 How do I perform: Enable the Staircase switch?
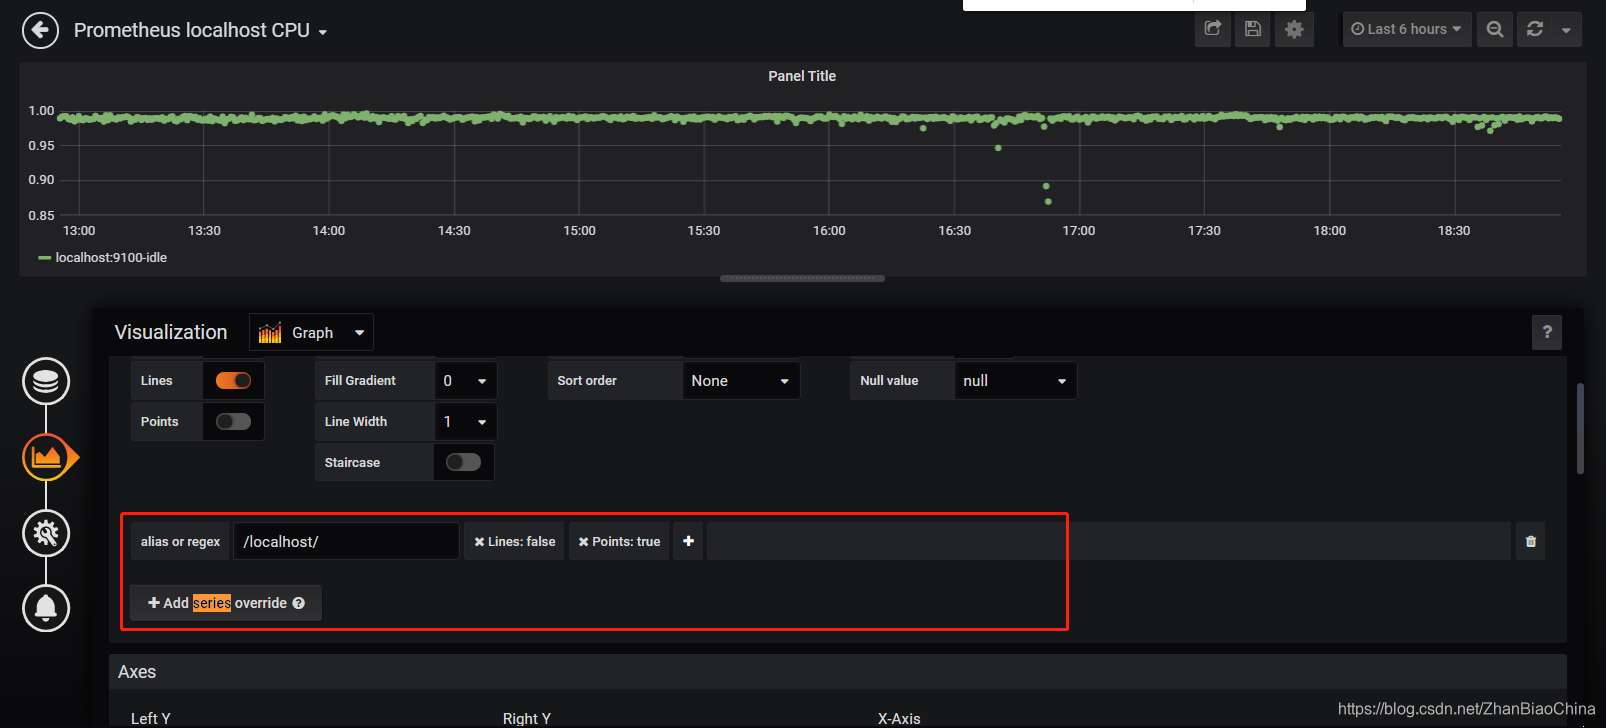coord(463,462)
